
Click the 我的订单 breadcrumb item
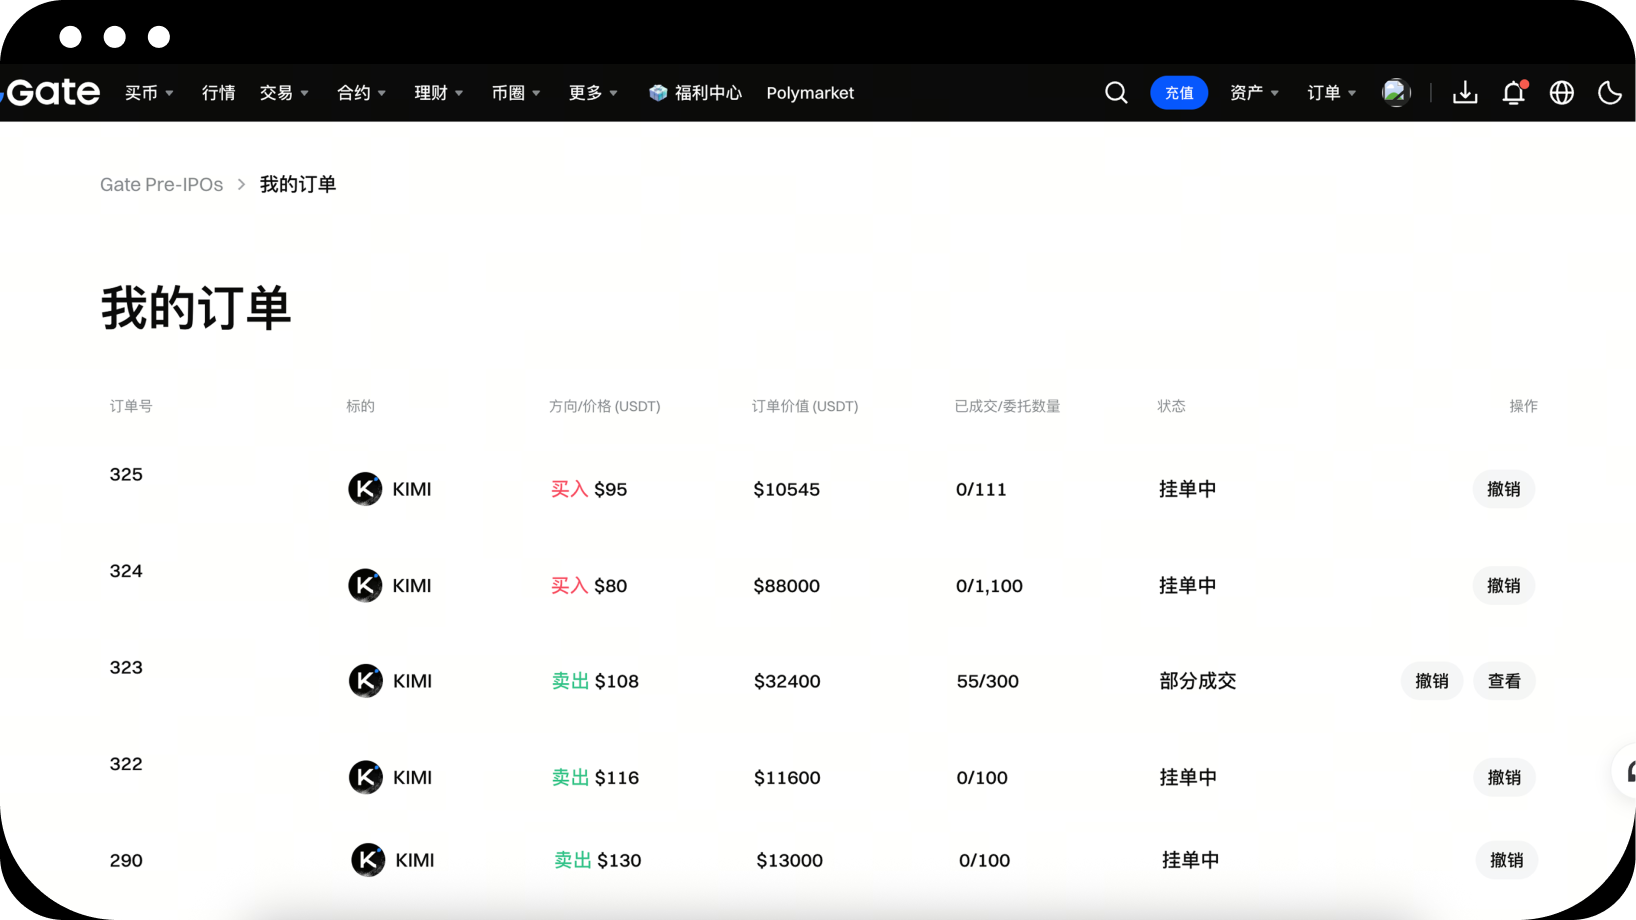pyautogui.click(x=298, y=184)
